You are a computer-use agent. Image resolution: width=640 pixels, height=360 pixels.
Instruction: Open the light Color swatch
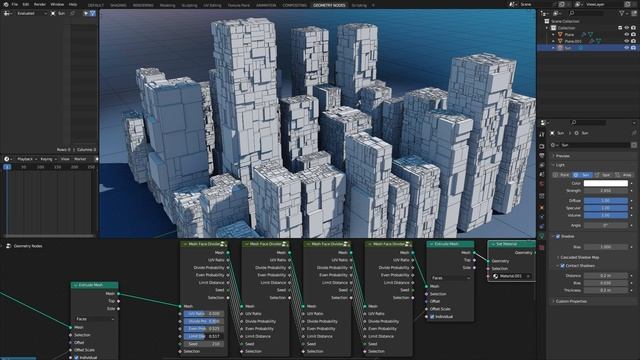[x=606, y=183]
